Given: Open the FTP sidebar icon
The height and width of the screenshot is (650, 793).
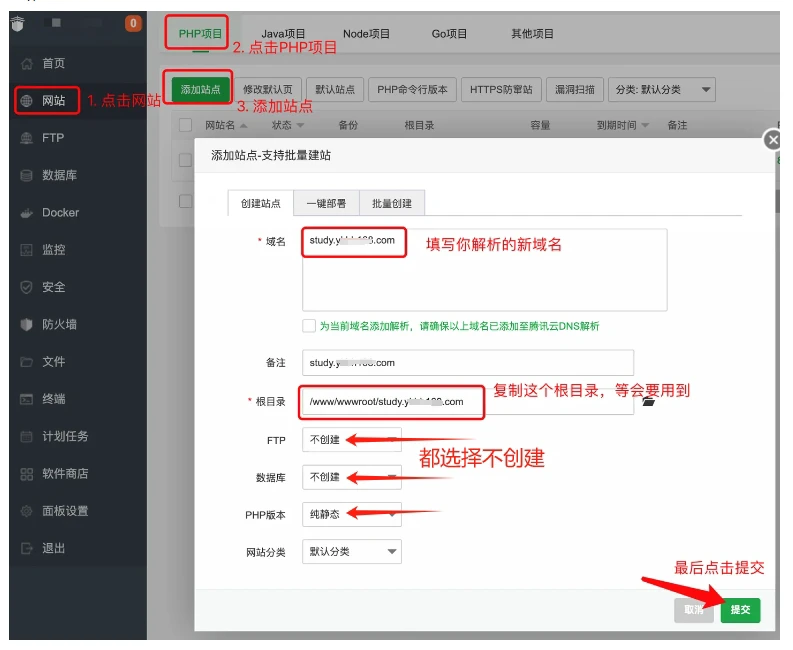Looking at the screenshot, I should [x=27, y=138].
